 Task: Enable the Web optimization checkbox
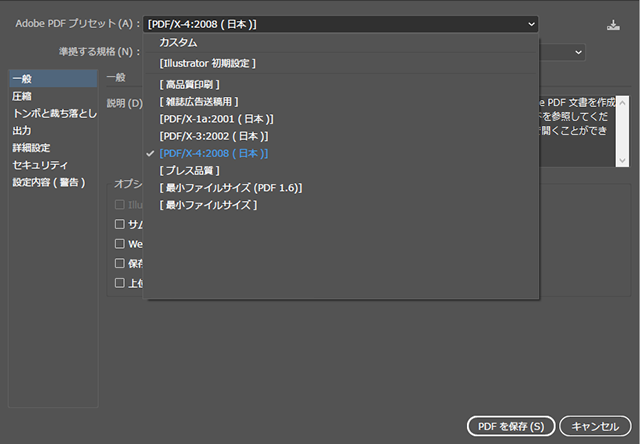tap(120, 244)
